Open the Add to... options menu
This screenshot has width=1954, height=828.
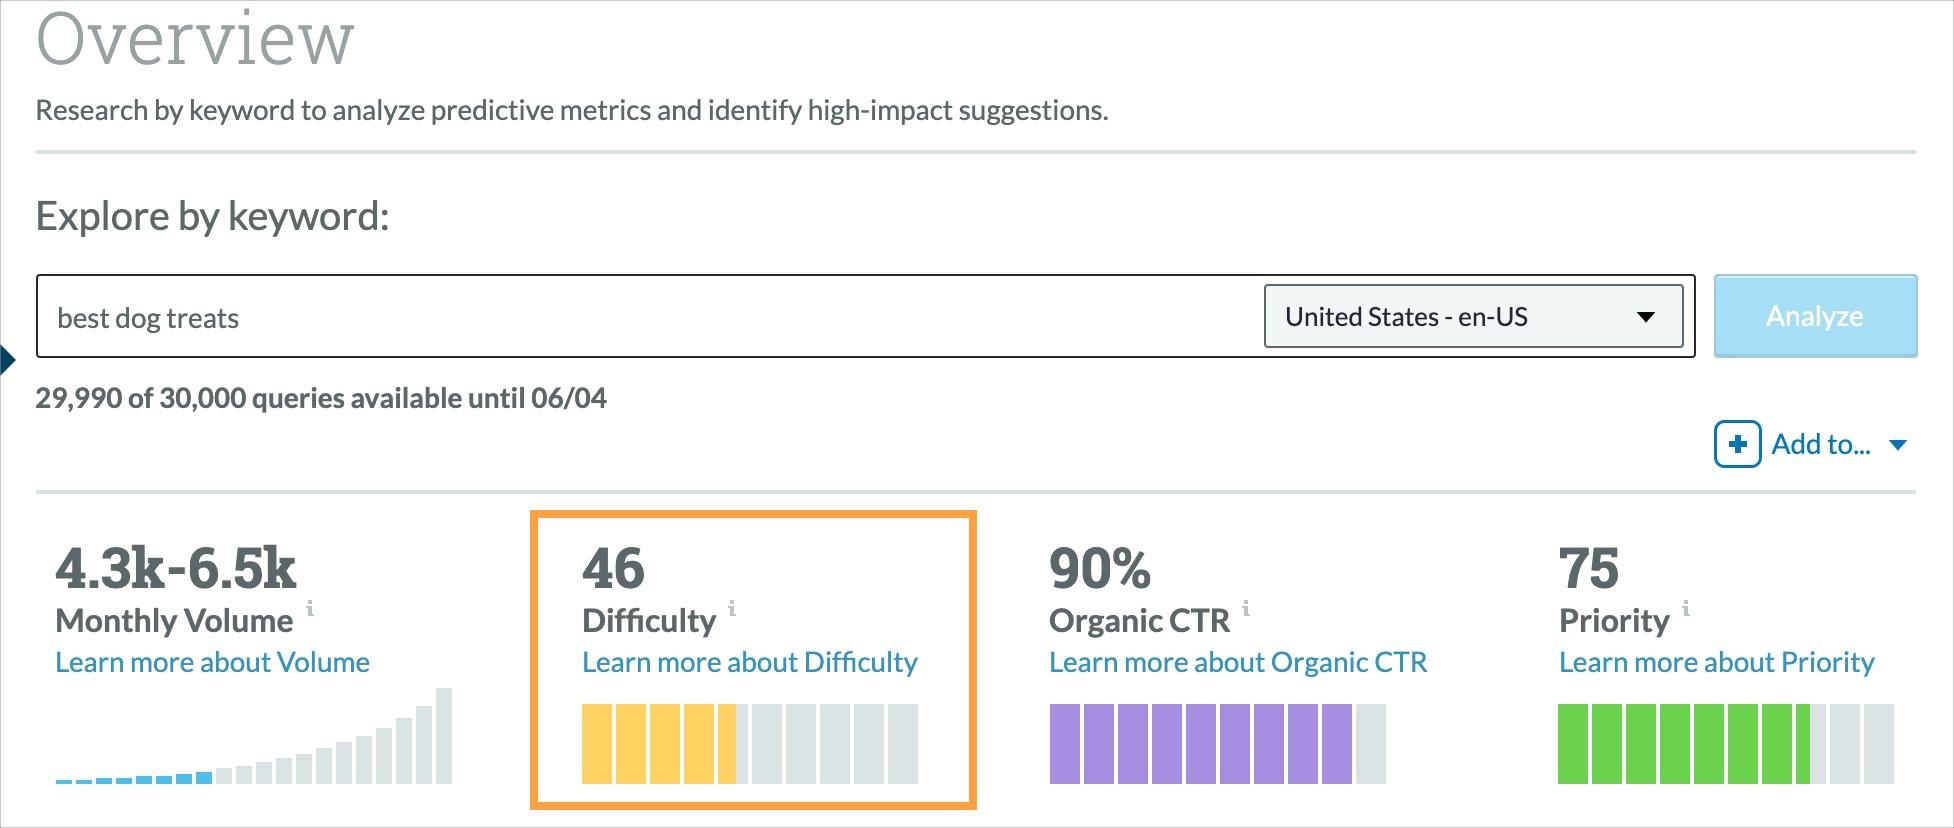point(1822,445)
